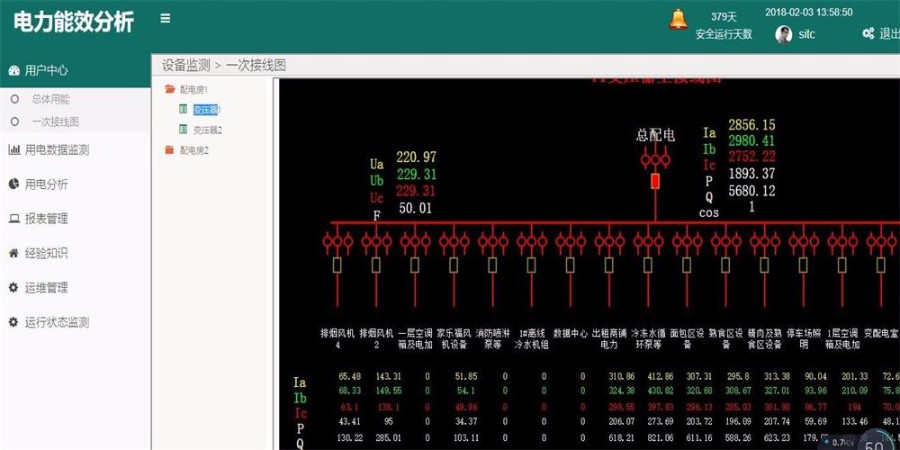Select the 总体用能 radio option
Screen dimensions: 900x450
14,100
